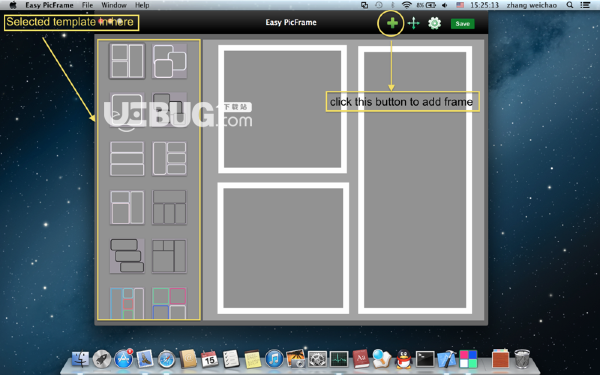Screen dimensions: 600x375
Task: Open the Help menu
Action: 142,5
